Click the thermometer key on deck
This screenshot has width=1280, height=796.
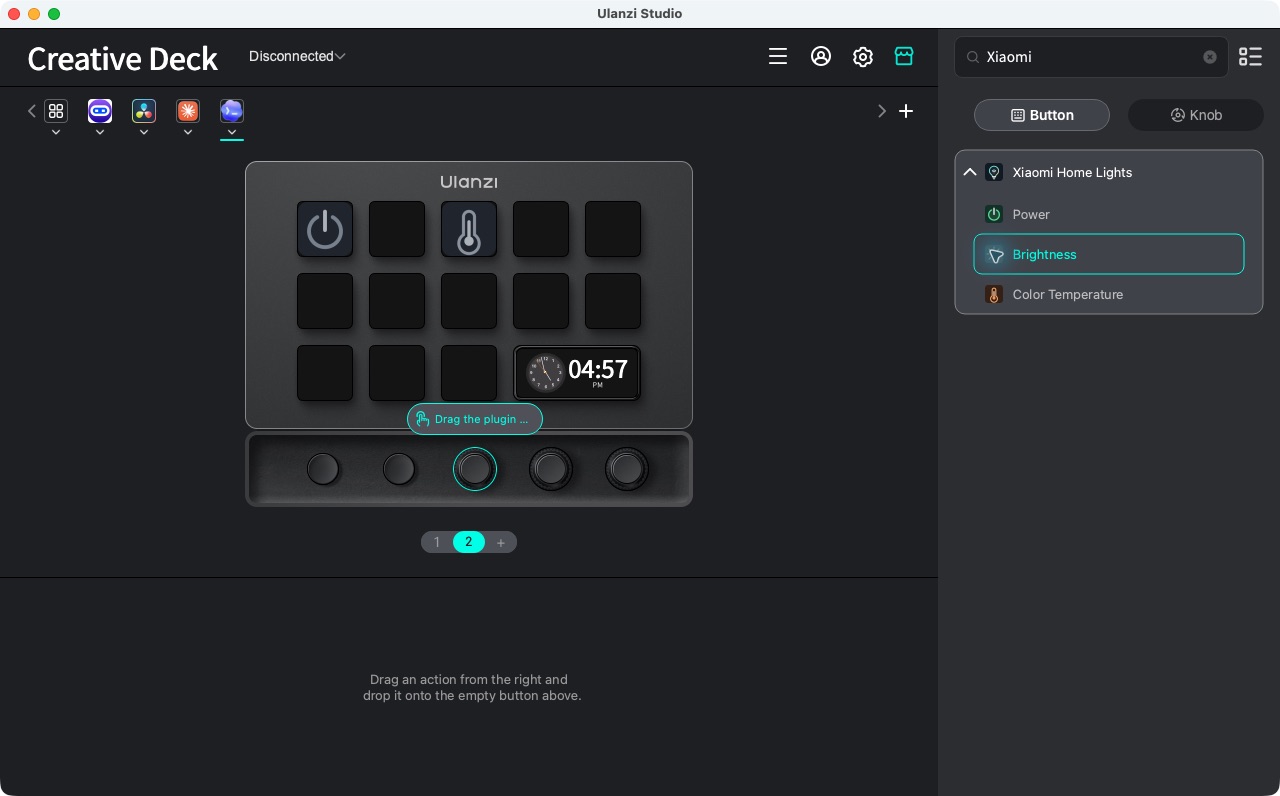coord(469,229)
